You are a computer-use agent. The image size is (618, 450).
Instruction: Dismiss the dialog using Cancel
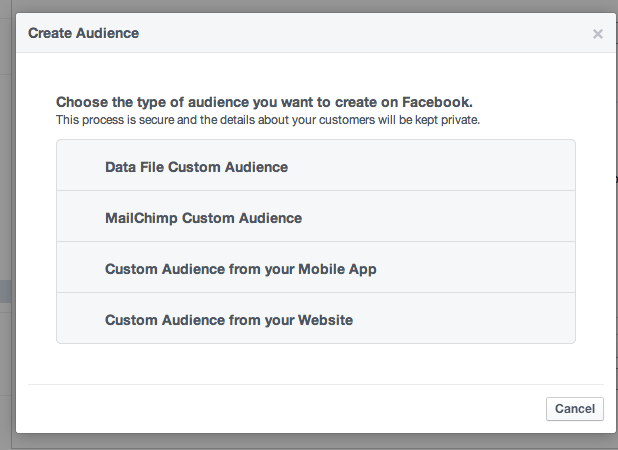[x=575, y=408]
